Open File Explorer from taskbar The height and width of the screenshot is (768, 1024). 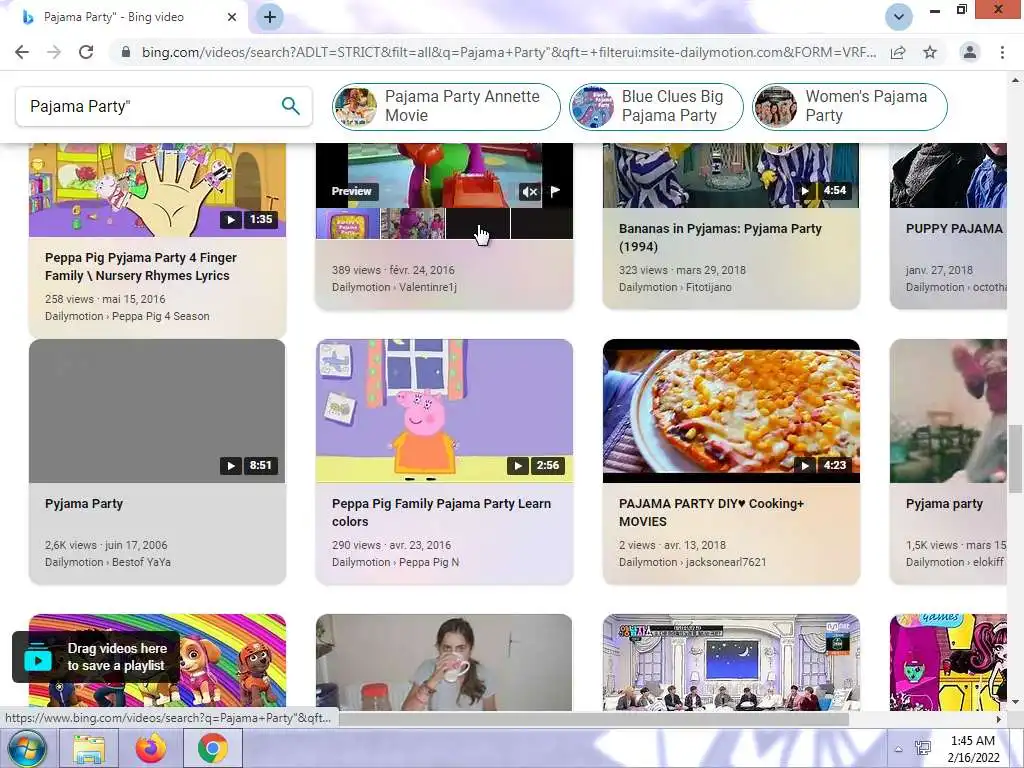tap(89, 749)
